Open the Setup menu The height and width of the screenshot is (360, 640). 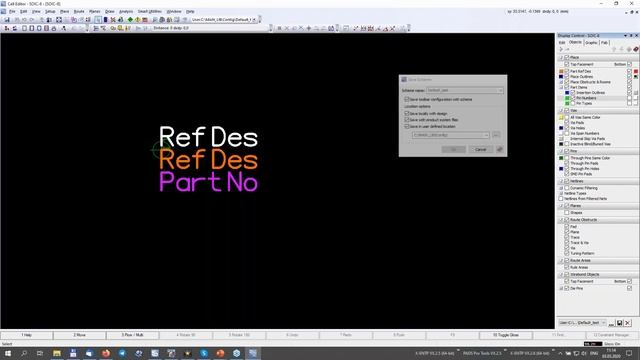(50, 11)
